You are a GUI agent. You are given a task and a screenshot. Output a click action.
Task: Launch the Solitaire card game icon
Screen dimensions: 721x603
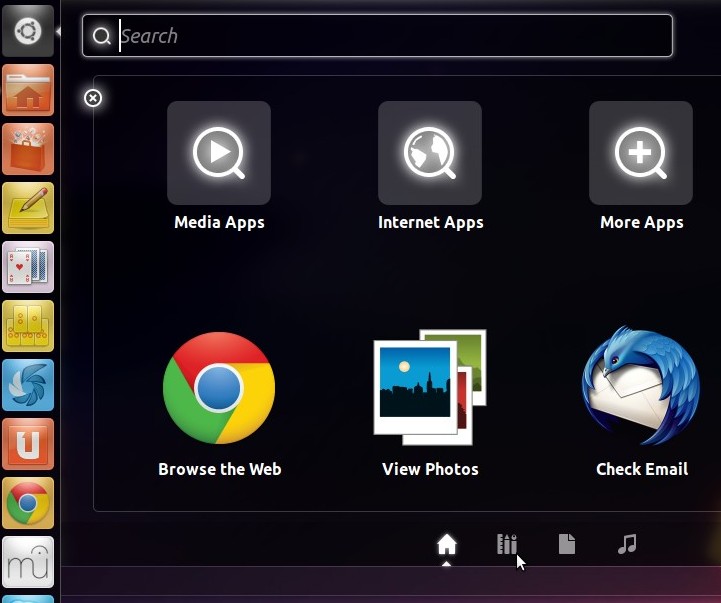pyautogui.click(x=28, y=267)
